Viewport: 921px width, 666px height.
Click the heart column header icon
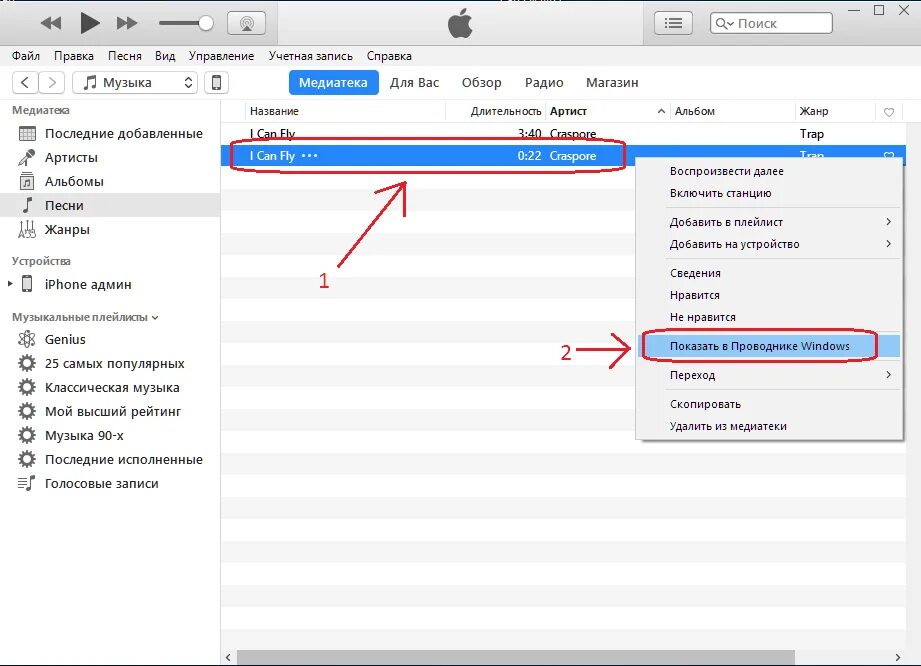click(x=889, y=112)
